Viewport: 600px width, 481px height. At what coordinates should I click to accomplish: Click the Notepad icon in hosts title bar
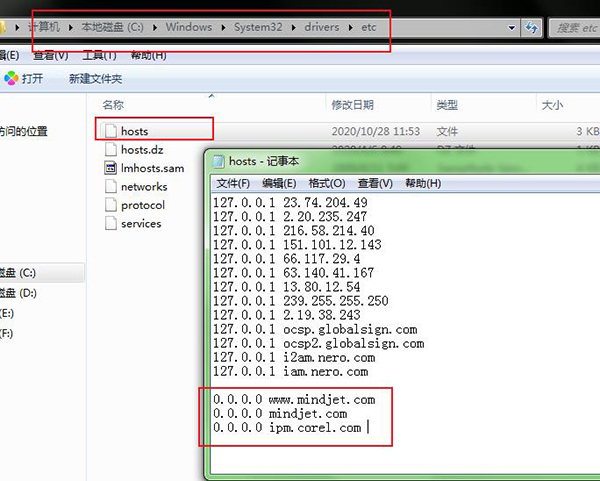[x=218, y=161]
